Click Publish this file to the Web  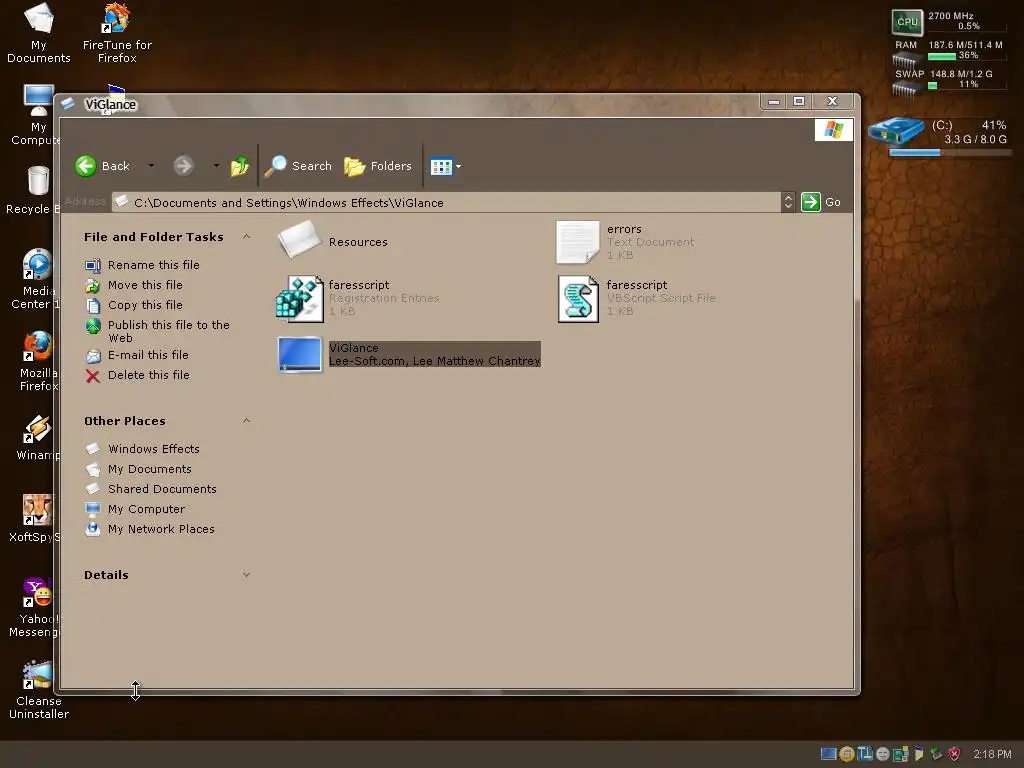[168, 331]
